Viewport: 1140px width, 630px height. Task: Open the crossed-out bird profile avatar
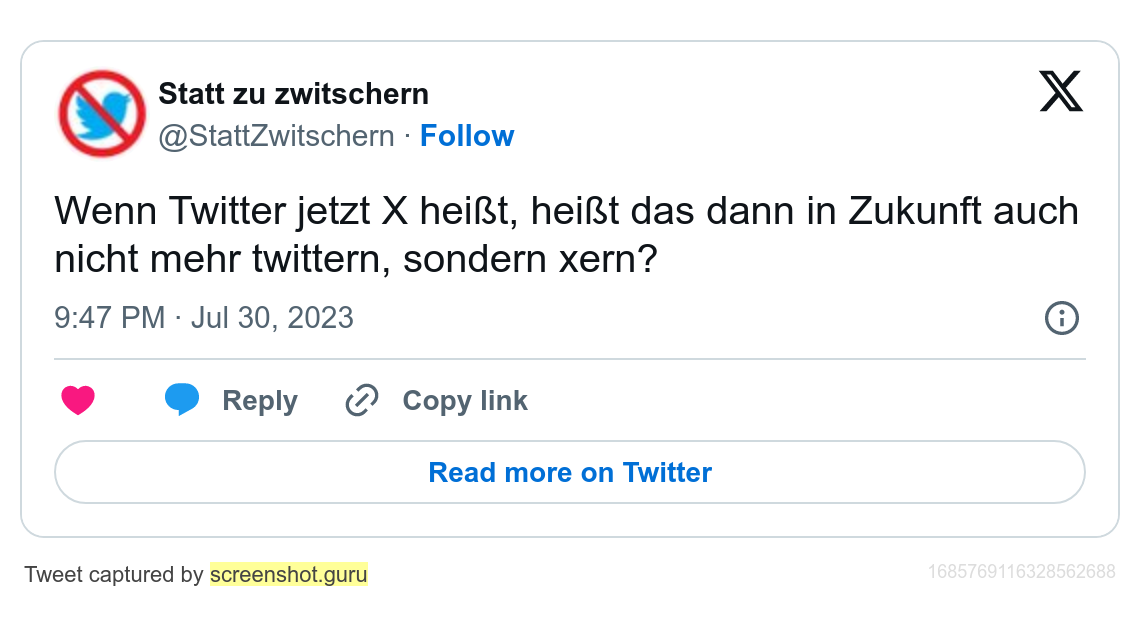coord(102,113)
